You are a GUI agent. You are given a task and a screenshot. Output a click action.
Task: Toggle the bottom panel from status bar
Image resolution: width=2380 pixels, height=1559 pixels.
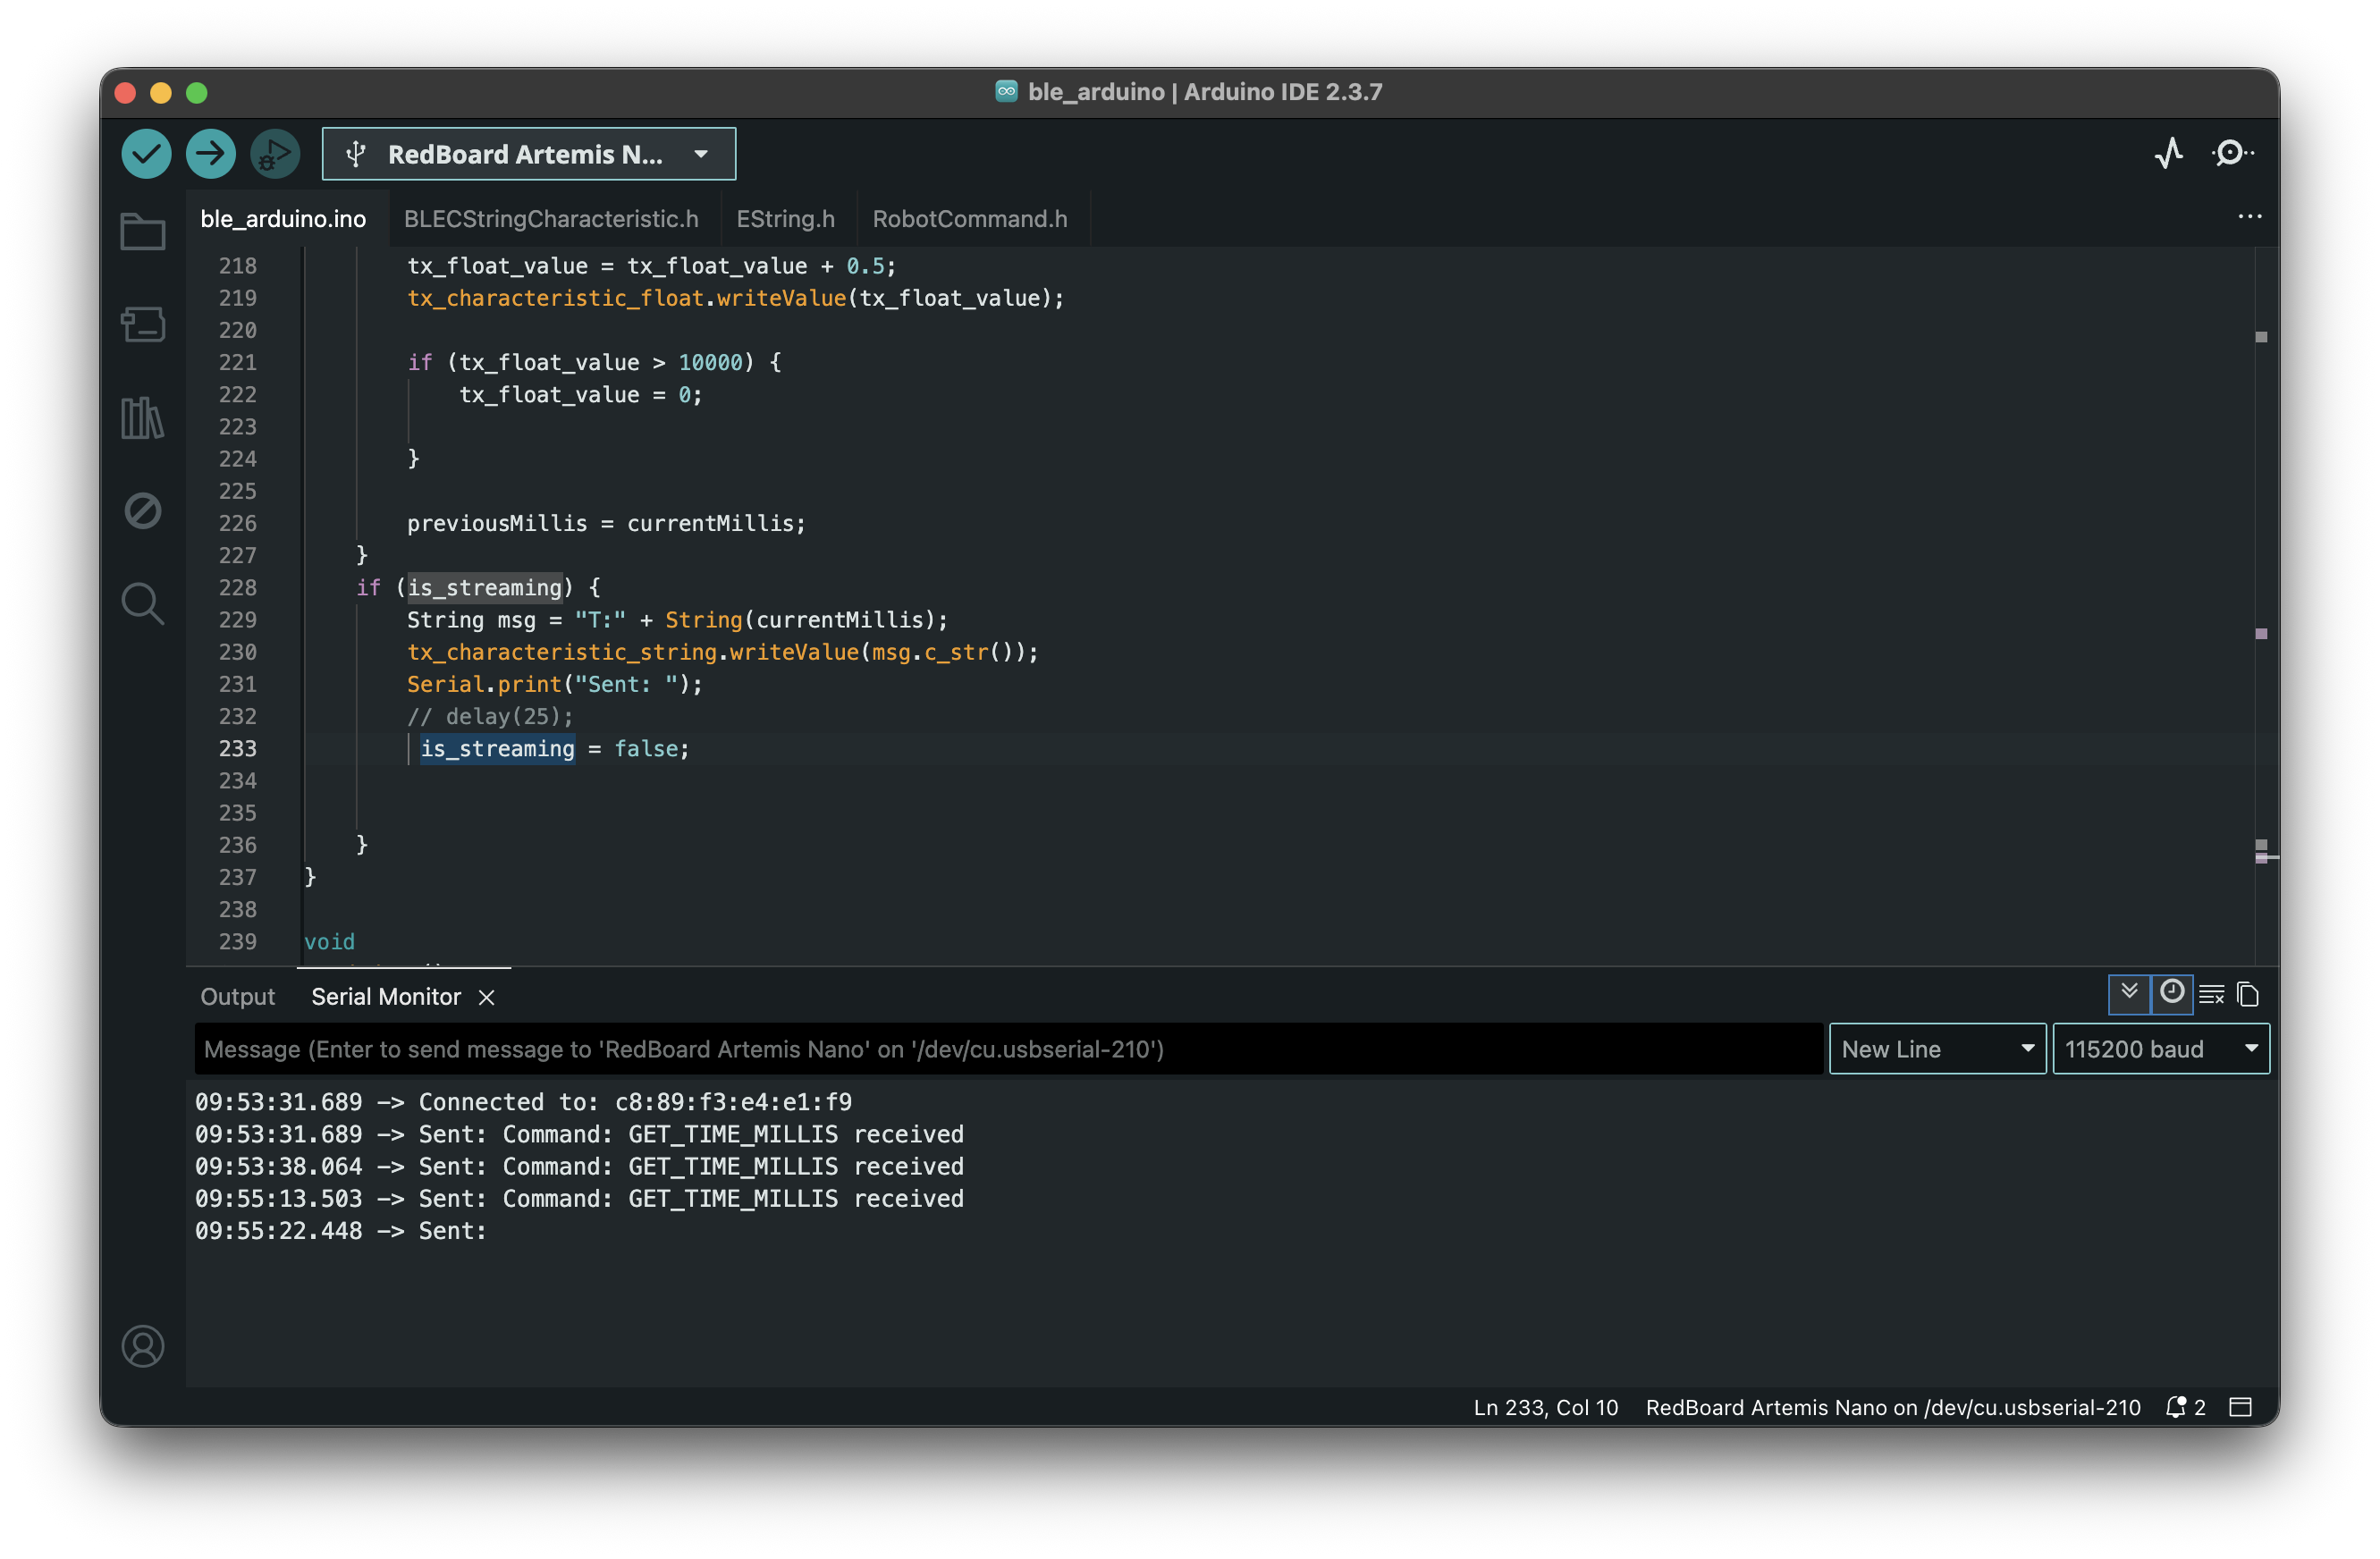[2241, 1407]
